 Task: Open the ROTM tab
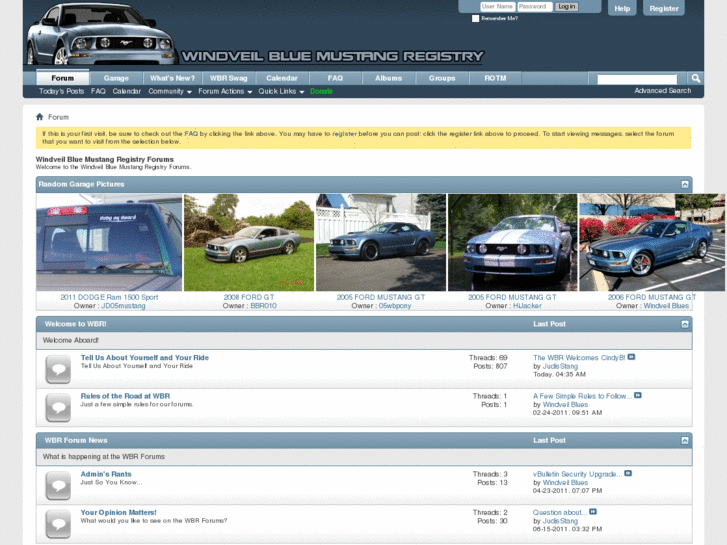(x=495, y=78)
